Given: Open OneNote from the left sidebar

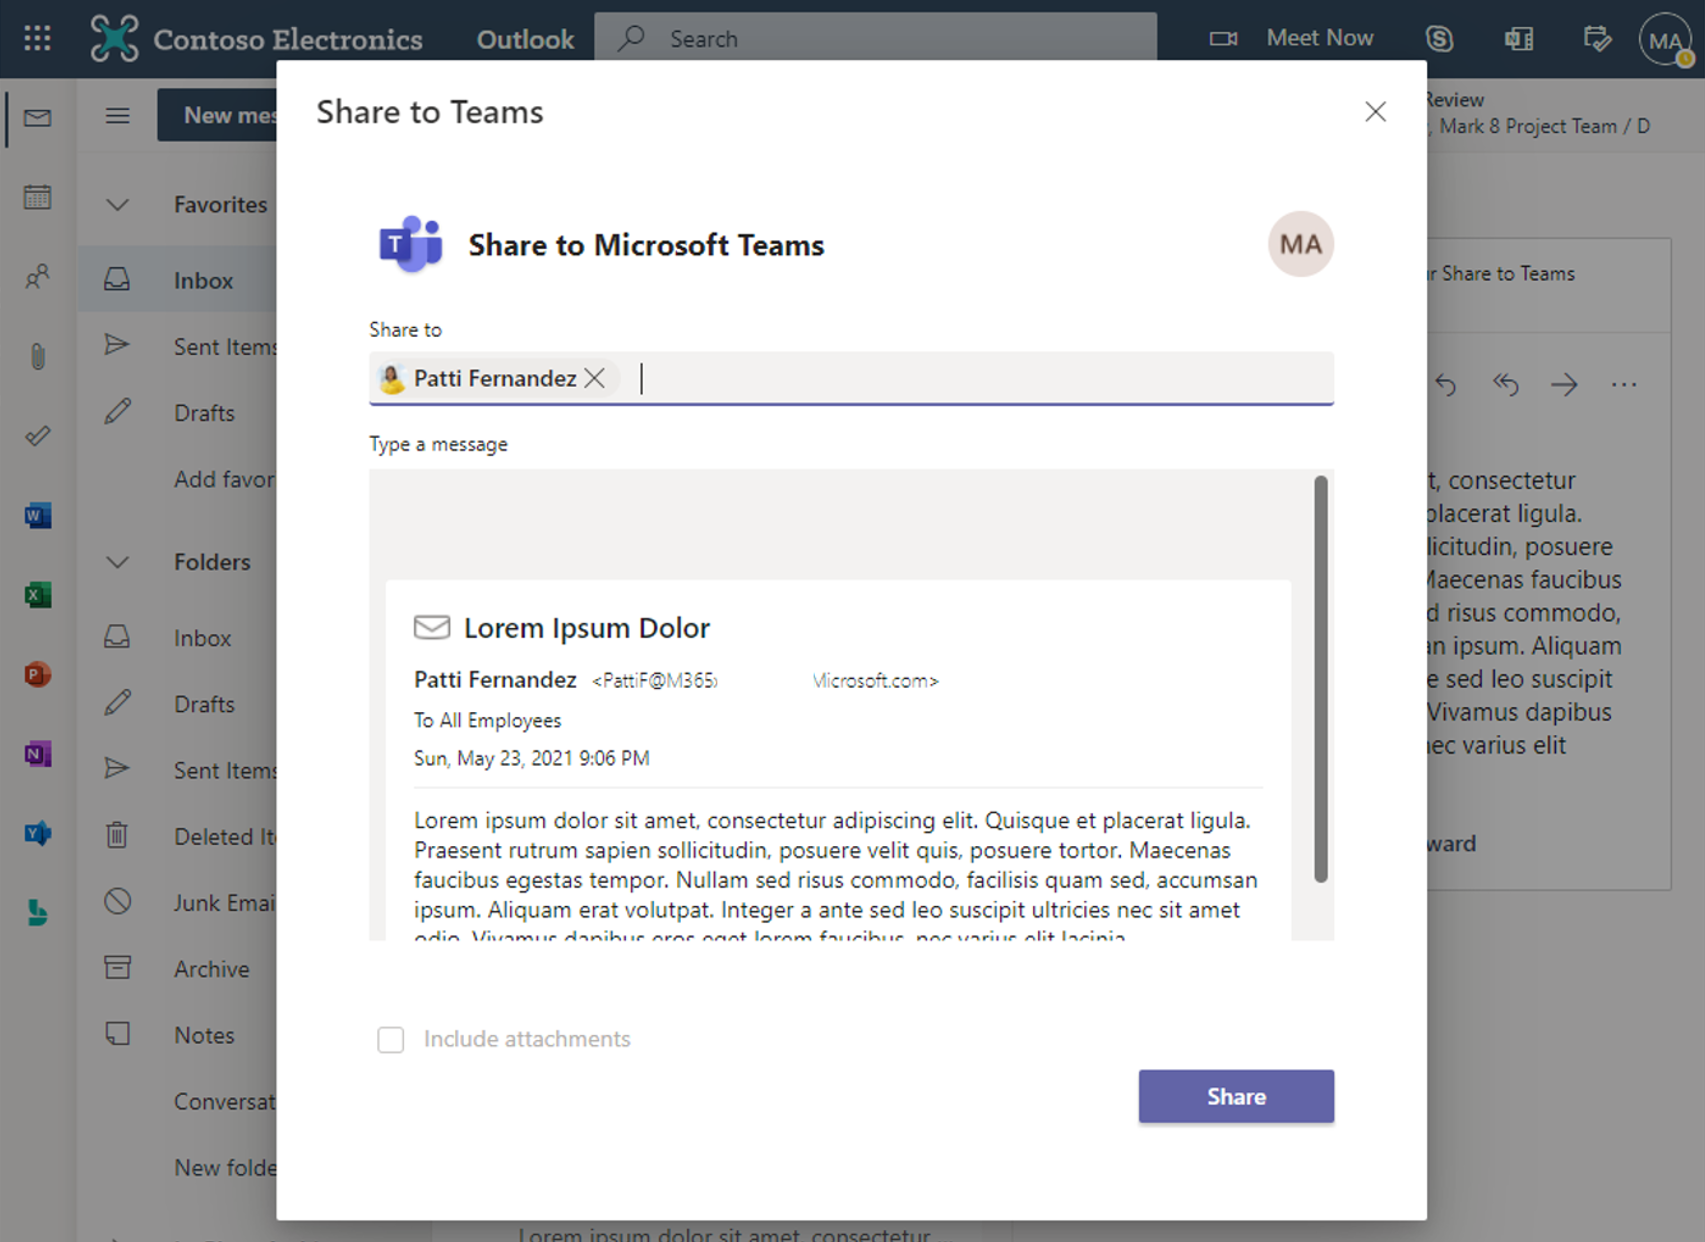Looking at the screenshot, I should click(37, 753).
